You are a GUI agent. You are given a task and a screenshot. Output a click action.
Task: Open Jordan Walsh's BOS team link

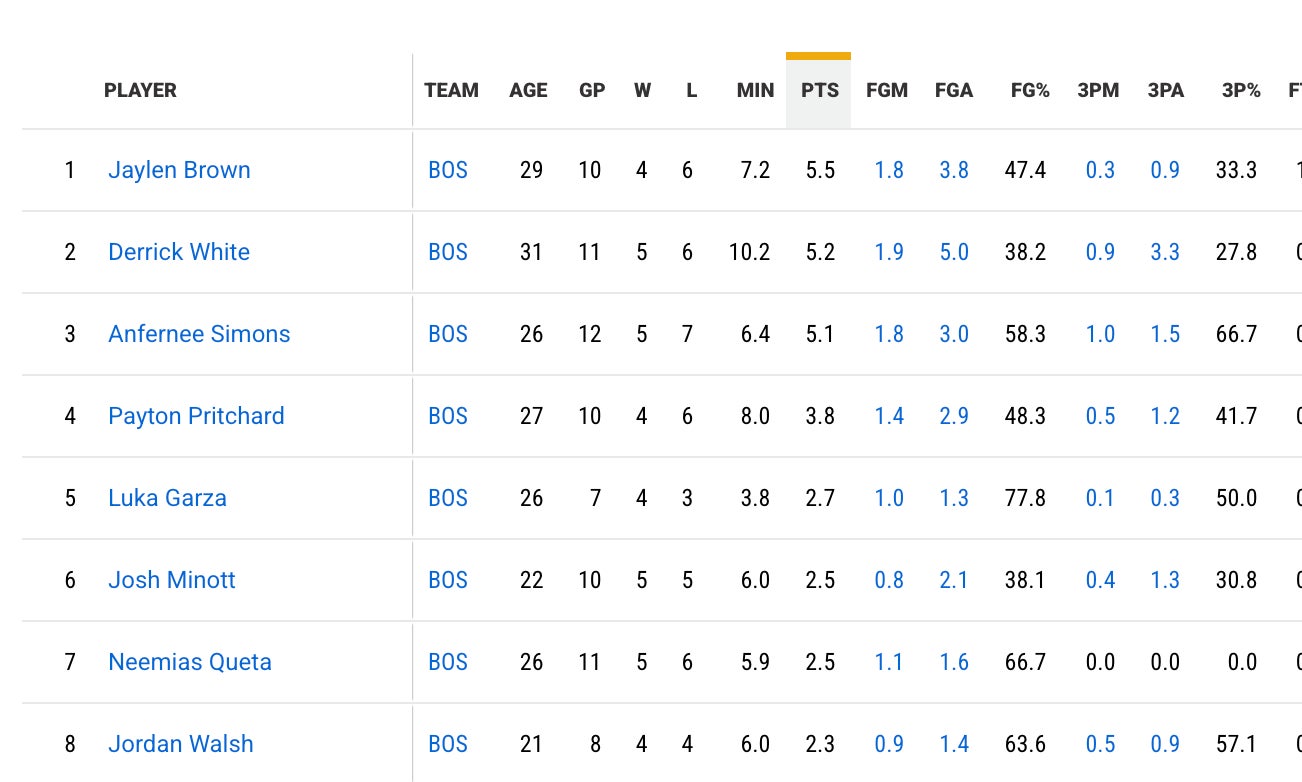pos(448,744)
